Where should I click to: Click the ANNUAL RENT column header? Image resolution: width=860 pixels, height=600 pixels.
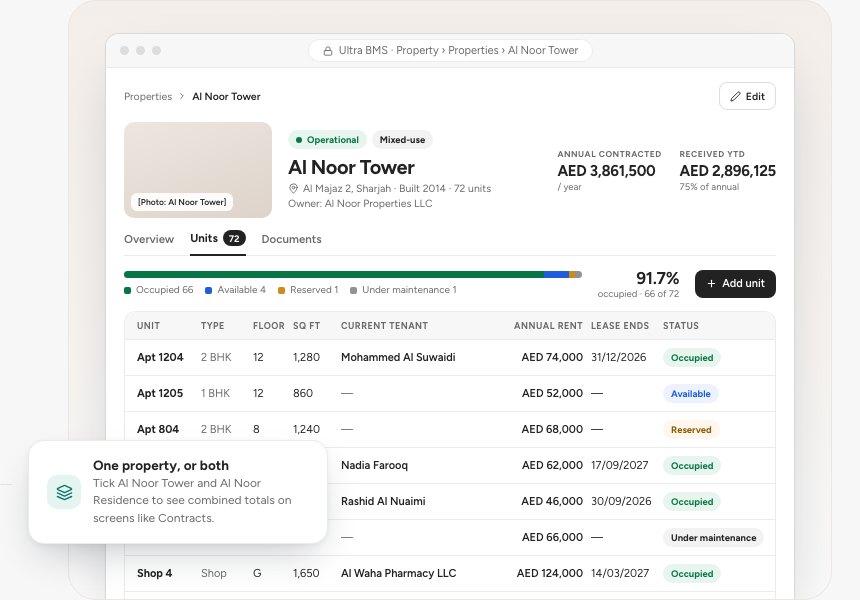point(548,326)
